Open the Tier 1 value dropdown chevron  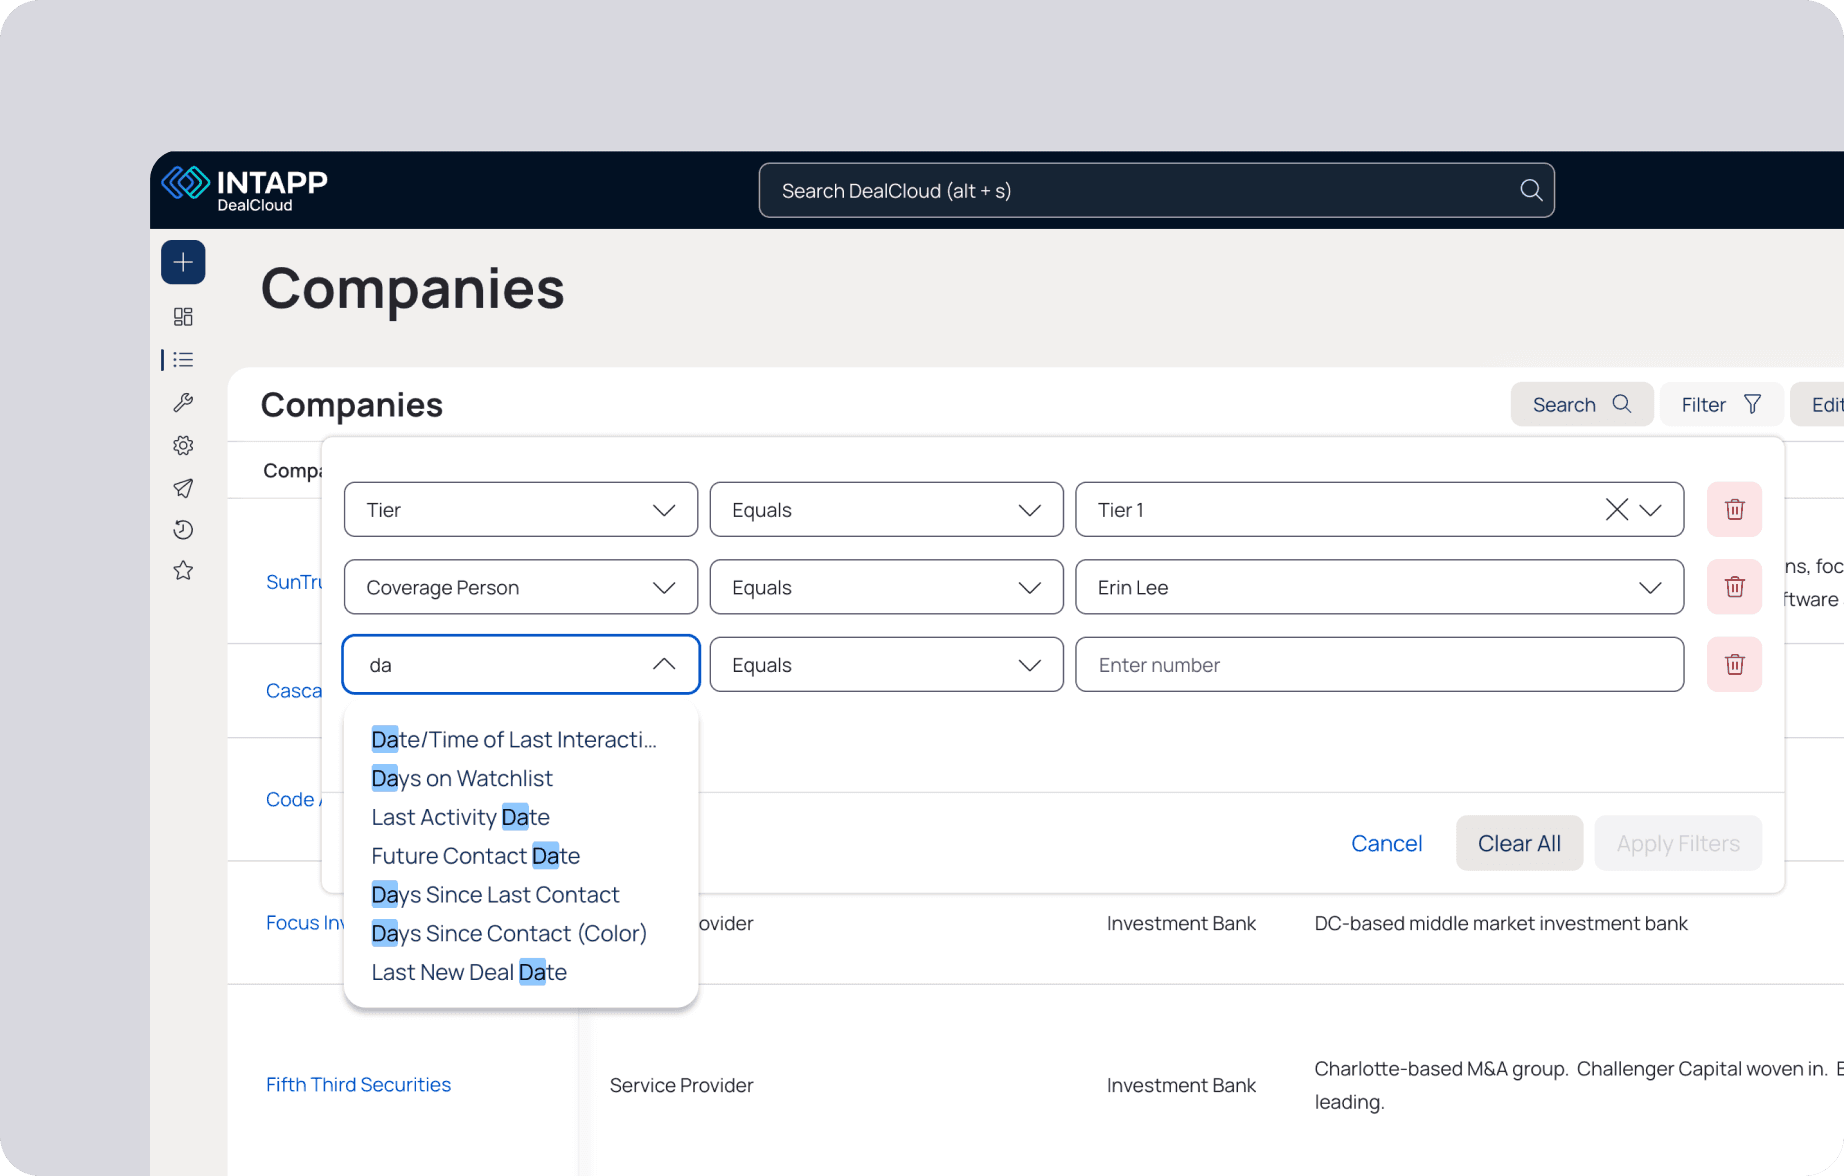pyautogui.click(x=1651, y=510)
